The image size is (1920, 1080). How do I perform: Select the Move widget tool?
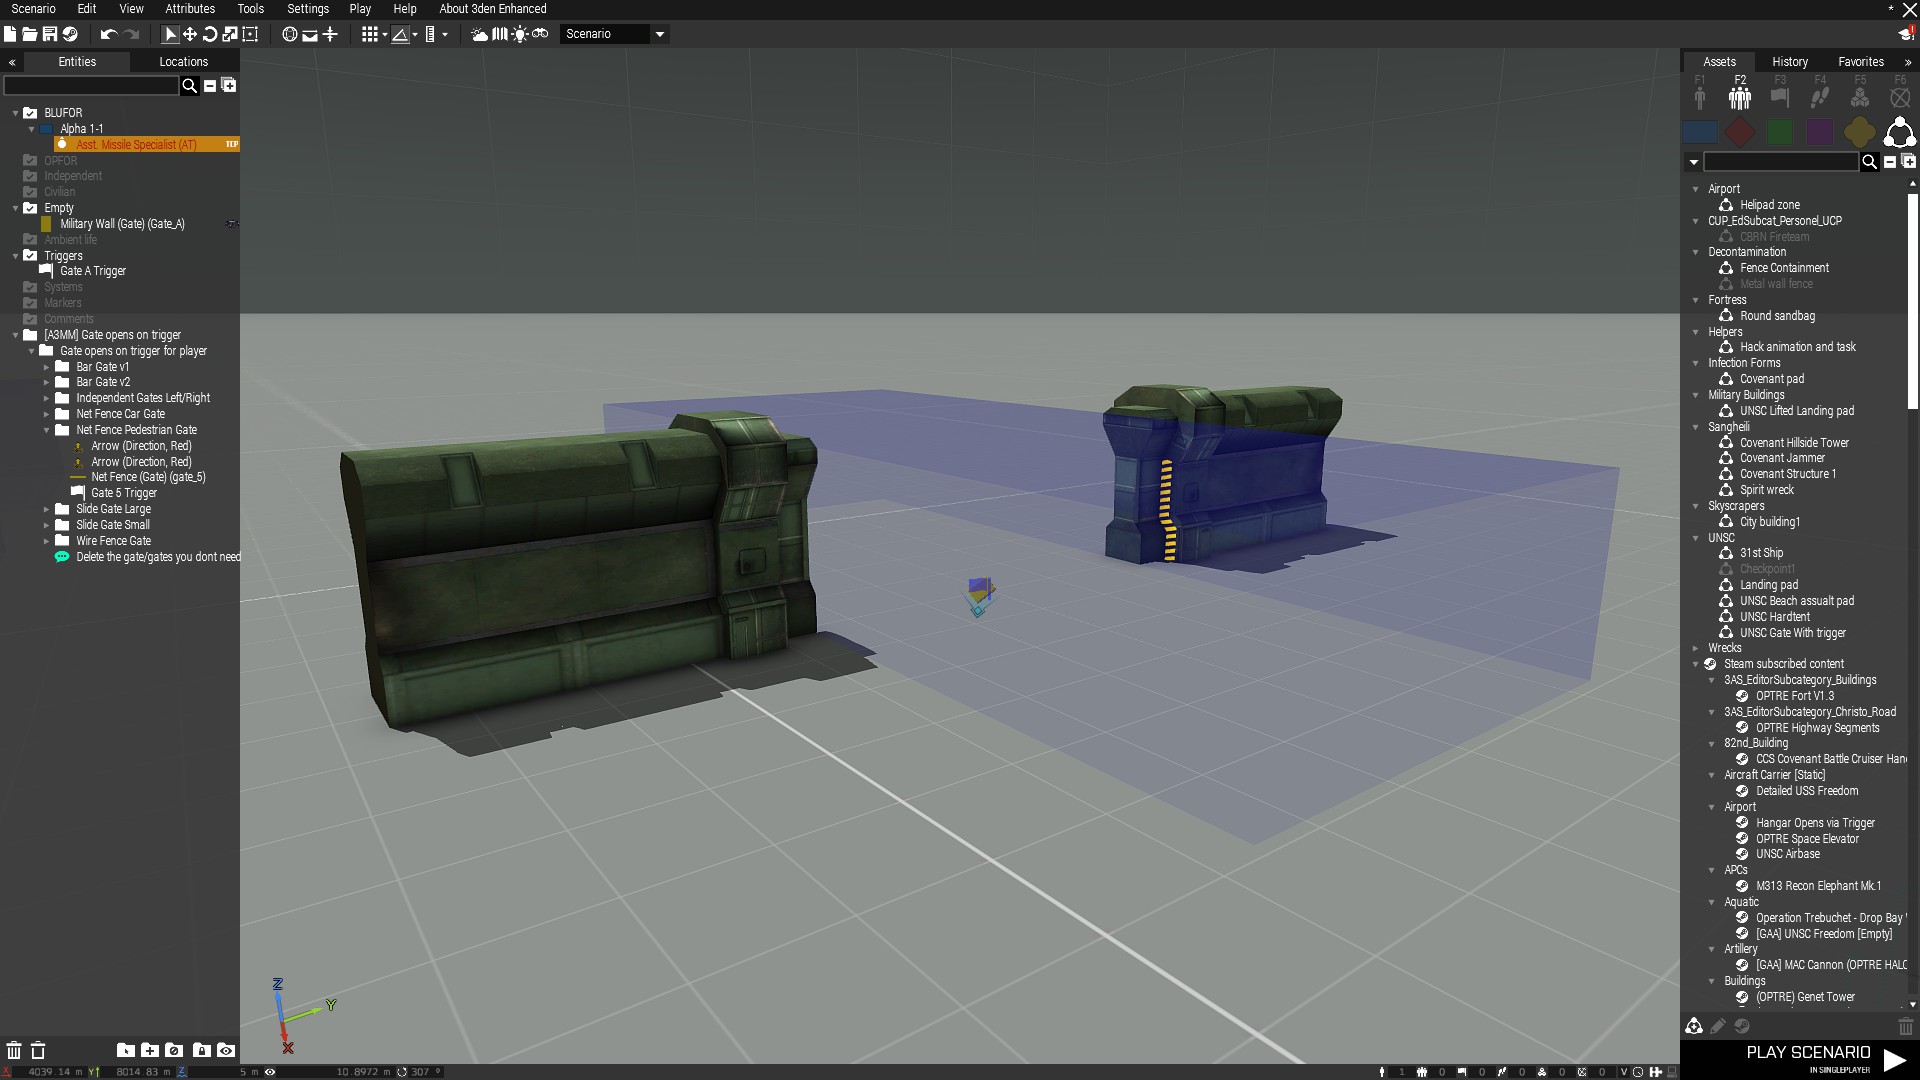click(190, 34)
